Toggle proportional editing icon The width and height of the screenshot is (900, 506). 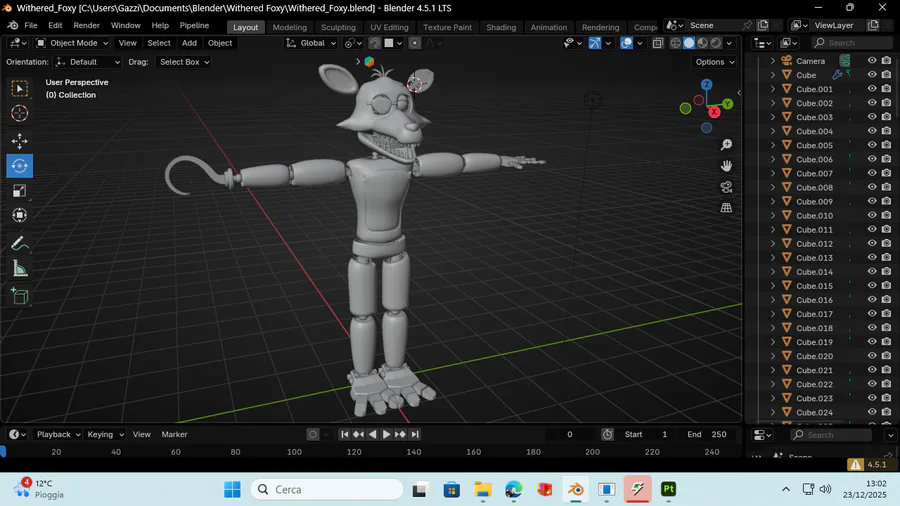(x=414, y=43)
